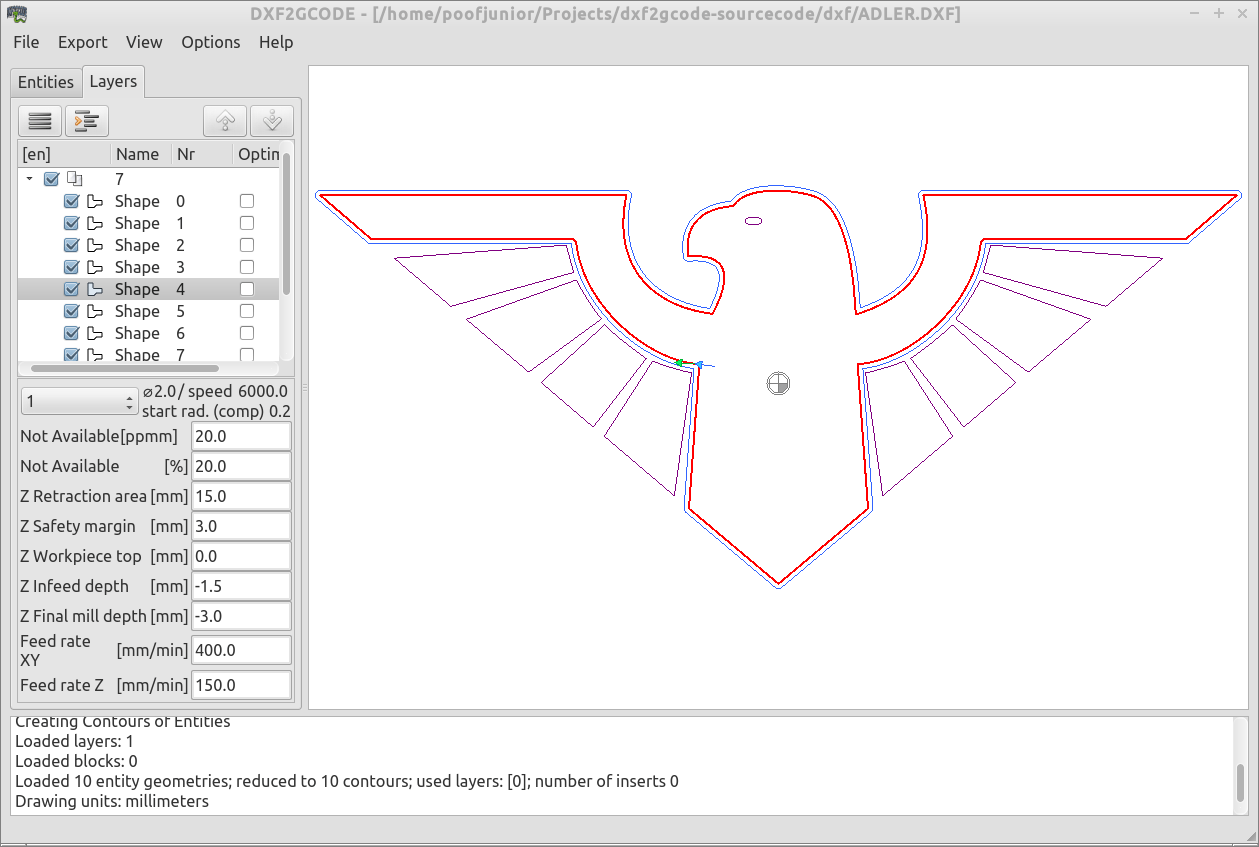The width and height of the screenshot is (1259, 847).
Task: Toggle the layer 7 enabled checkbox
Action: tap(52, 179)
